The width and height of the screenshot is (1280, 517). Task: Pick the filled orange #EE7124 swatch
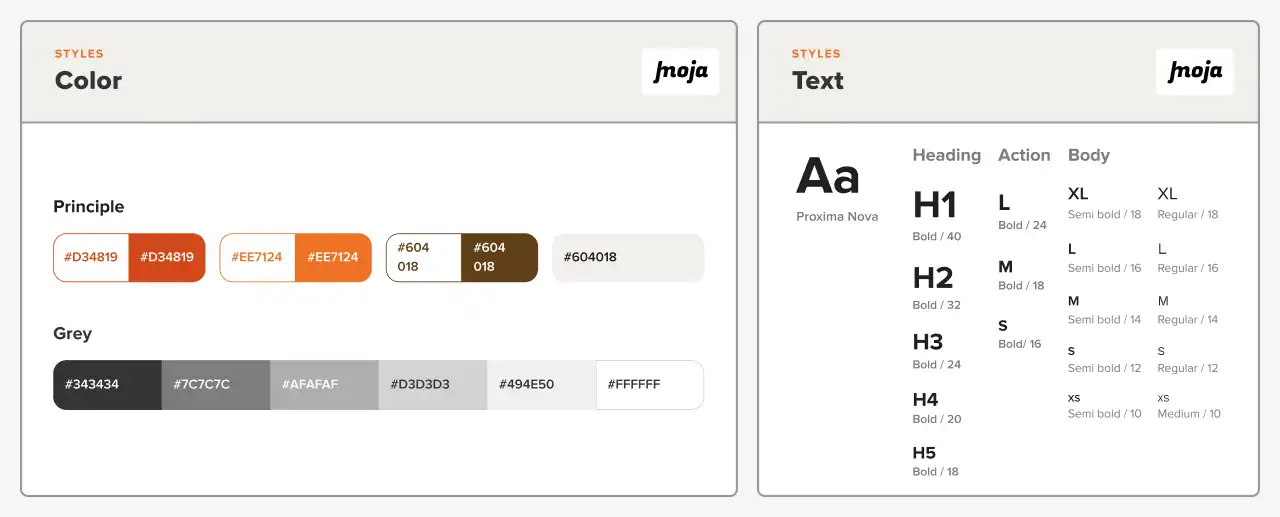(333, 257)
